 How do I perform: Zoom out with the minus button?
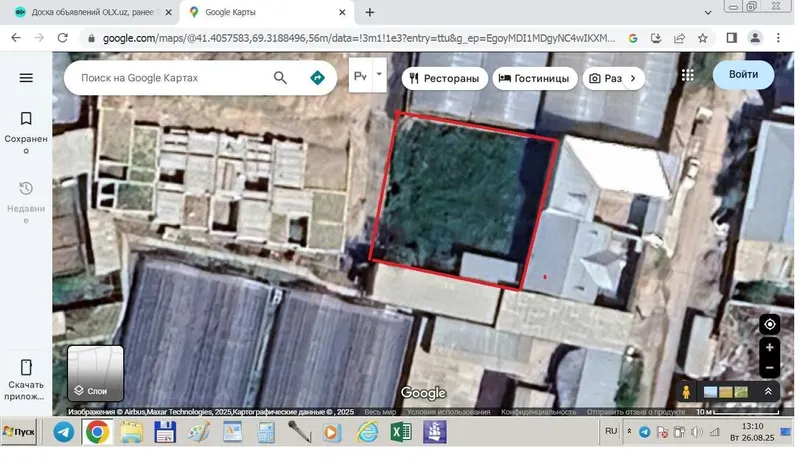[x=769, y=368]
